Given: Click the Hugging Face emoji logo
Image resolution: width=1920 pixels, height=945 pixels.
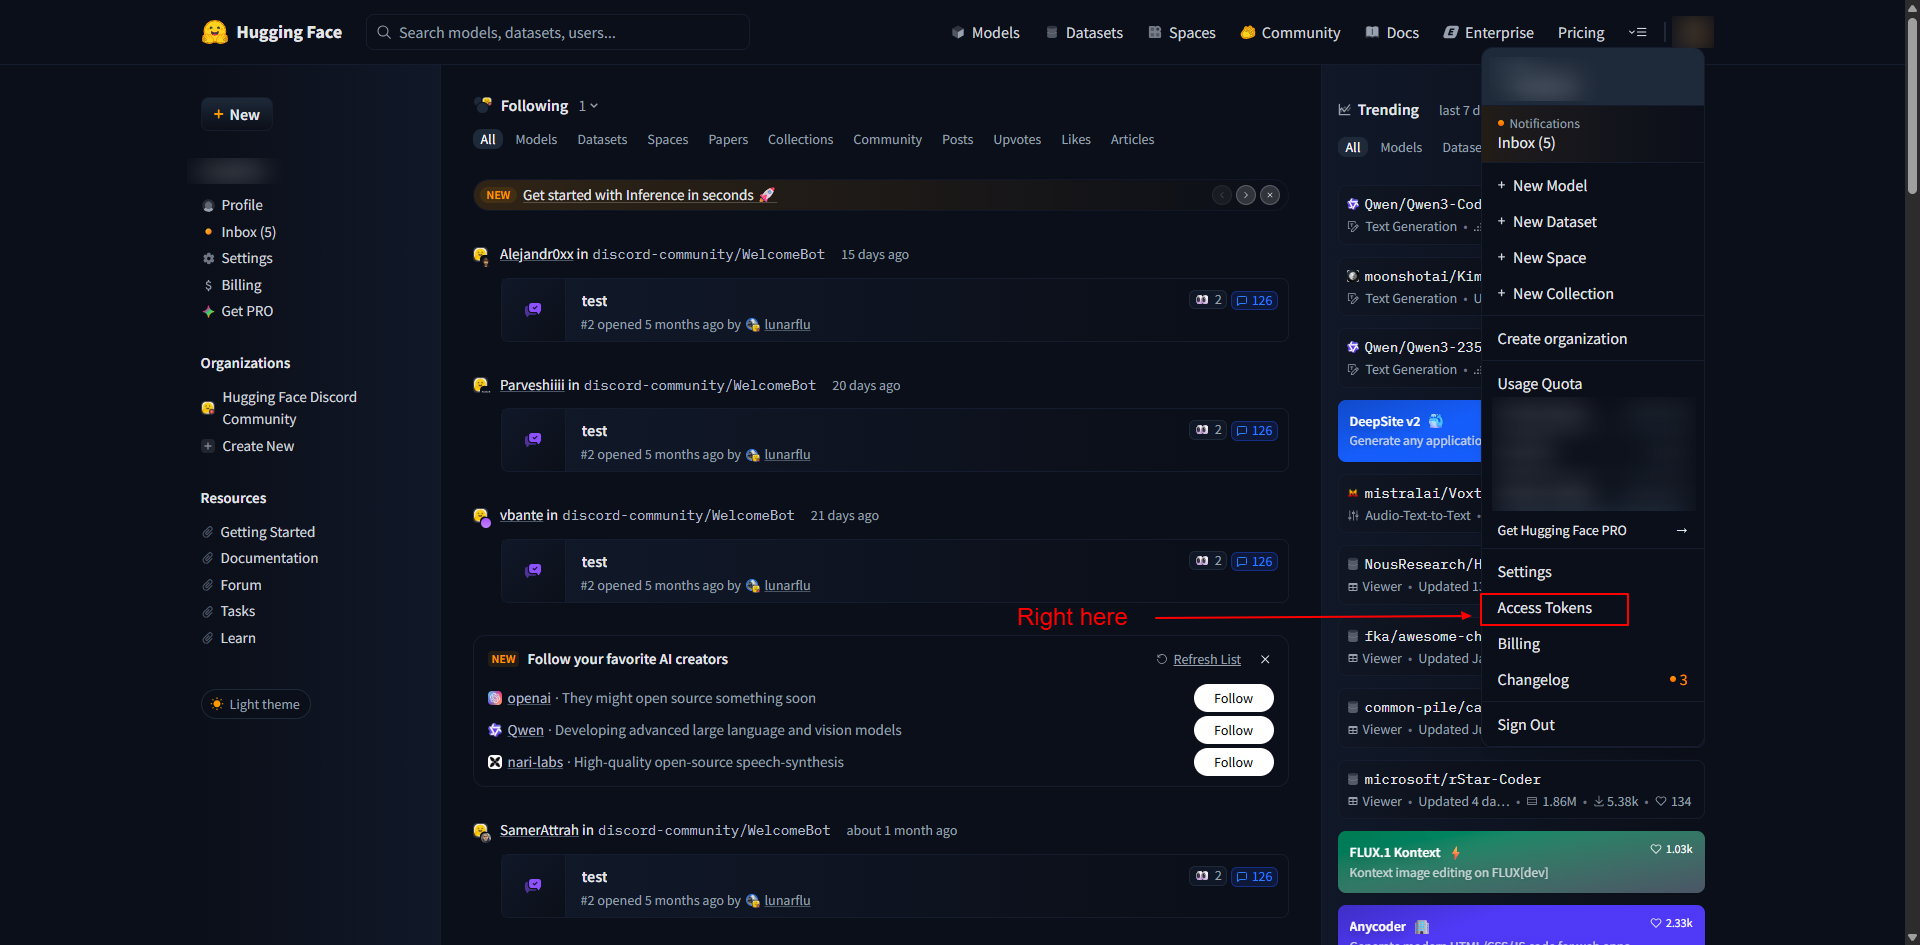Looking at the screenshot, I should 215,32.
